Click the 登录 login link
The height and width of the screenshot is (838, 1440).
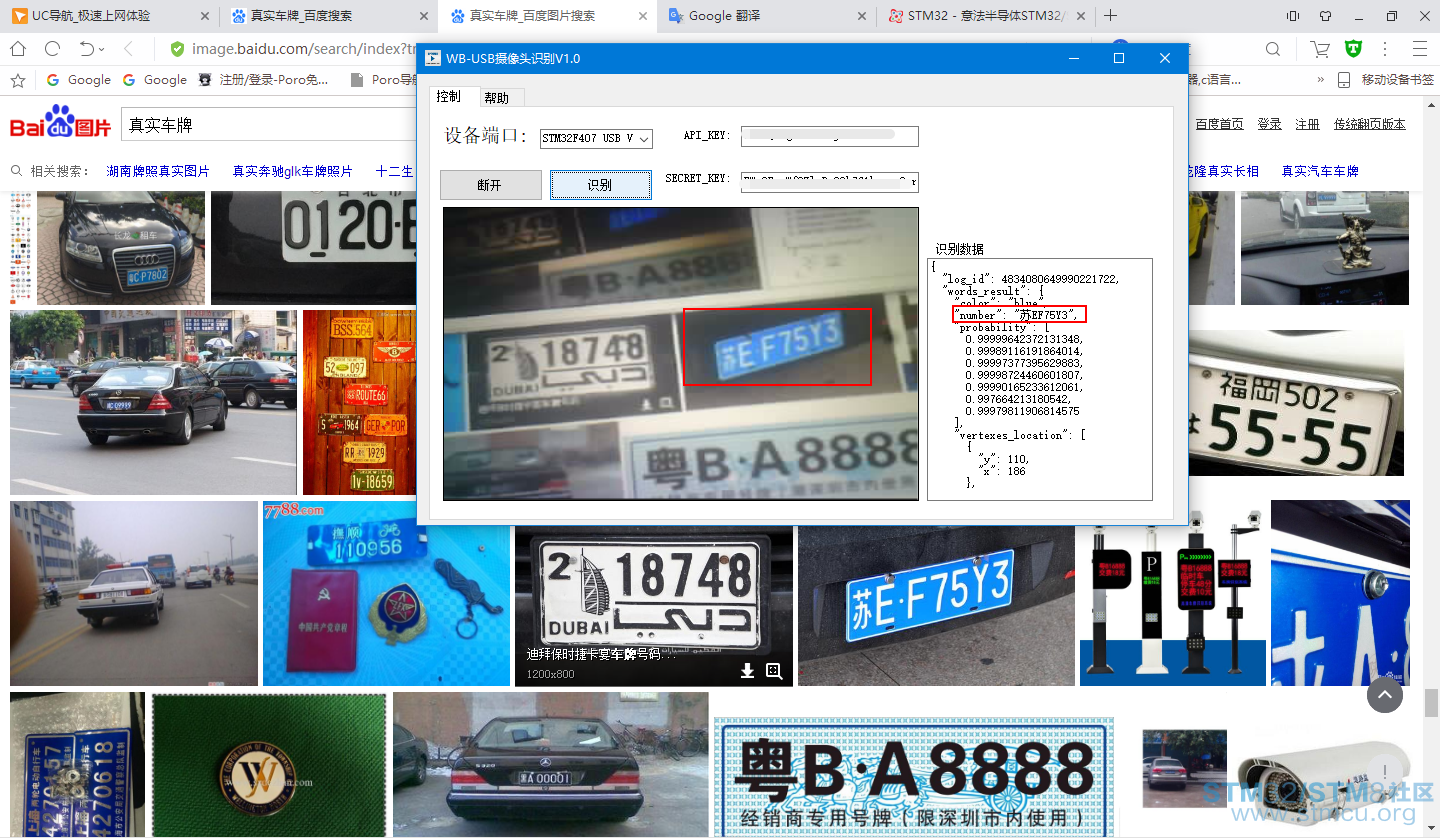point(1270,124)
